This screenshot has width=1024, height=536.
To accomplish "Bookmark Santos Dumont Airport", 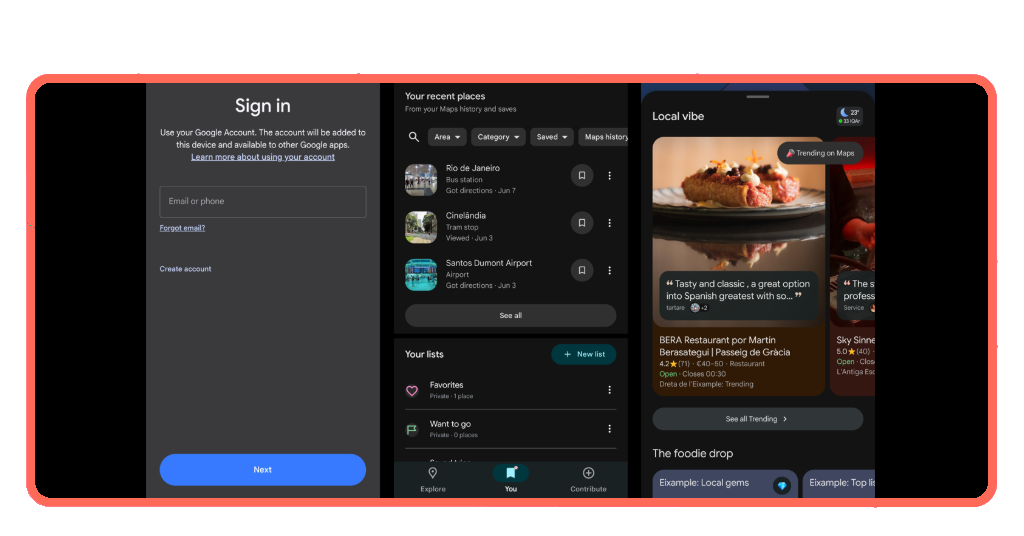I will 582,270.
